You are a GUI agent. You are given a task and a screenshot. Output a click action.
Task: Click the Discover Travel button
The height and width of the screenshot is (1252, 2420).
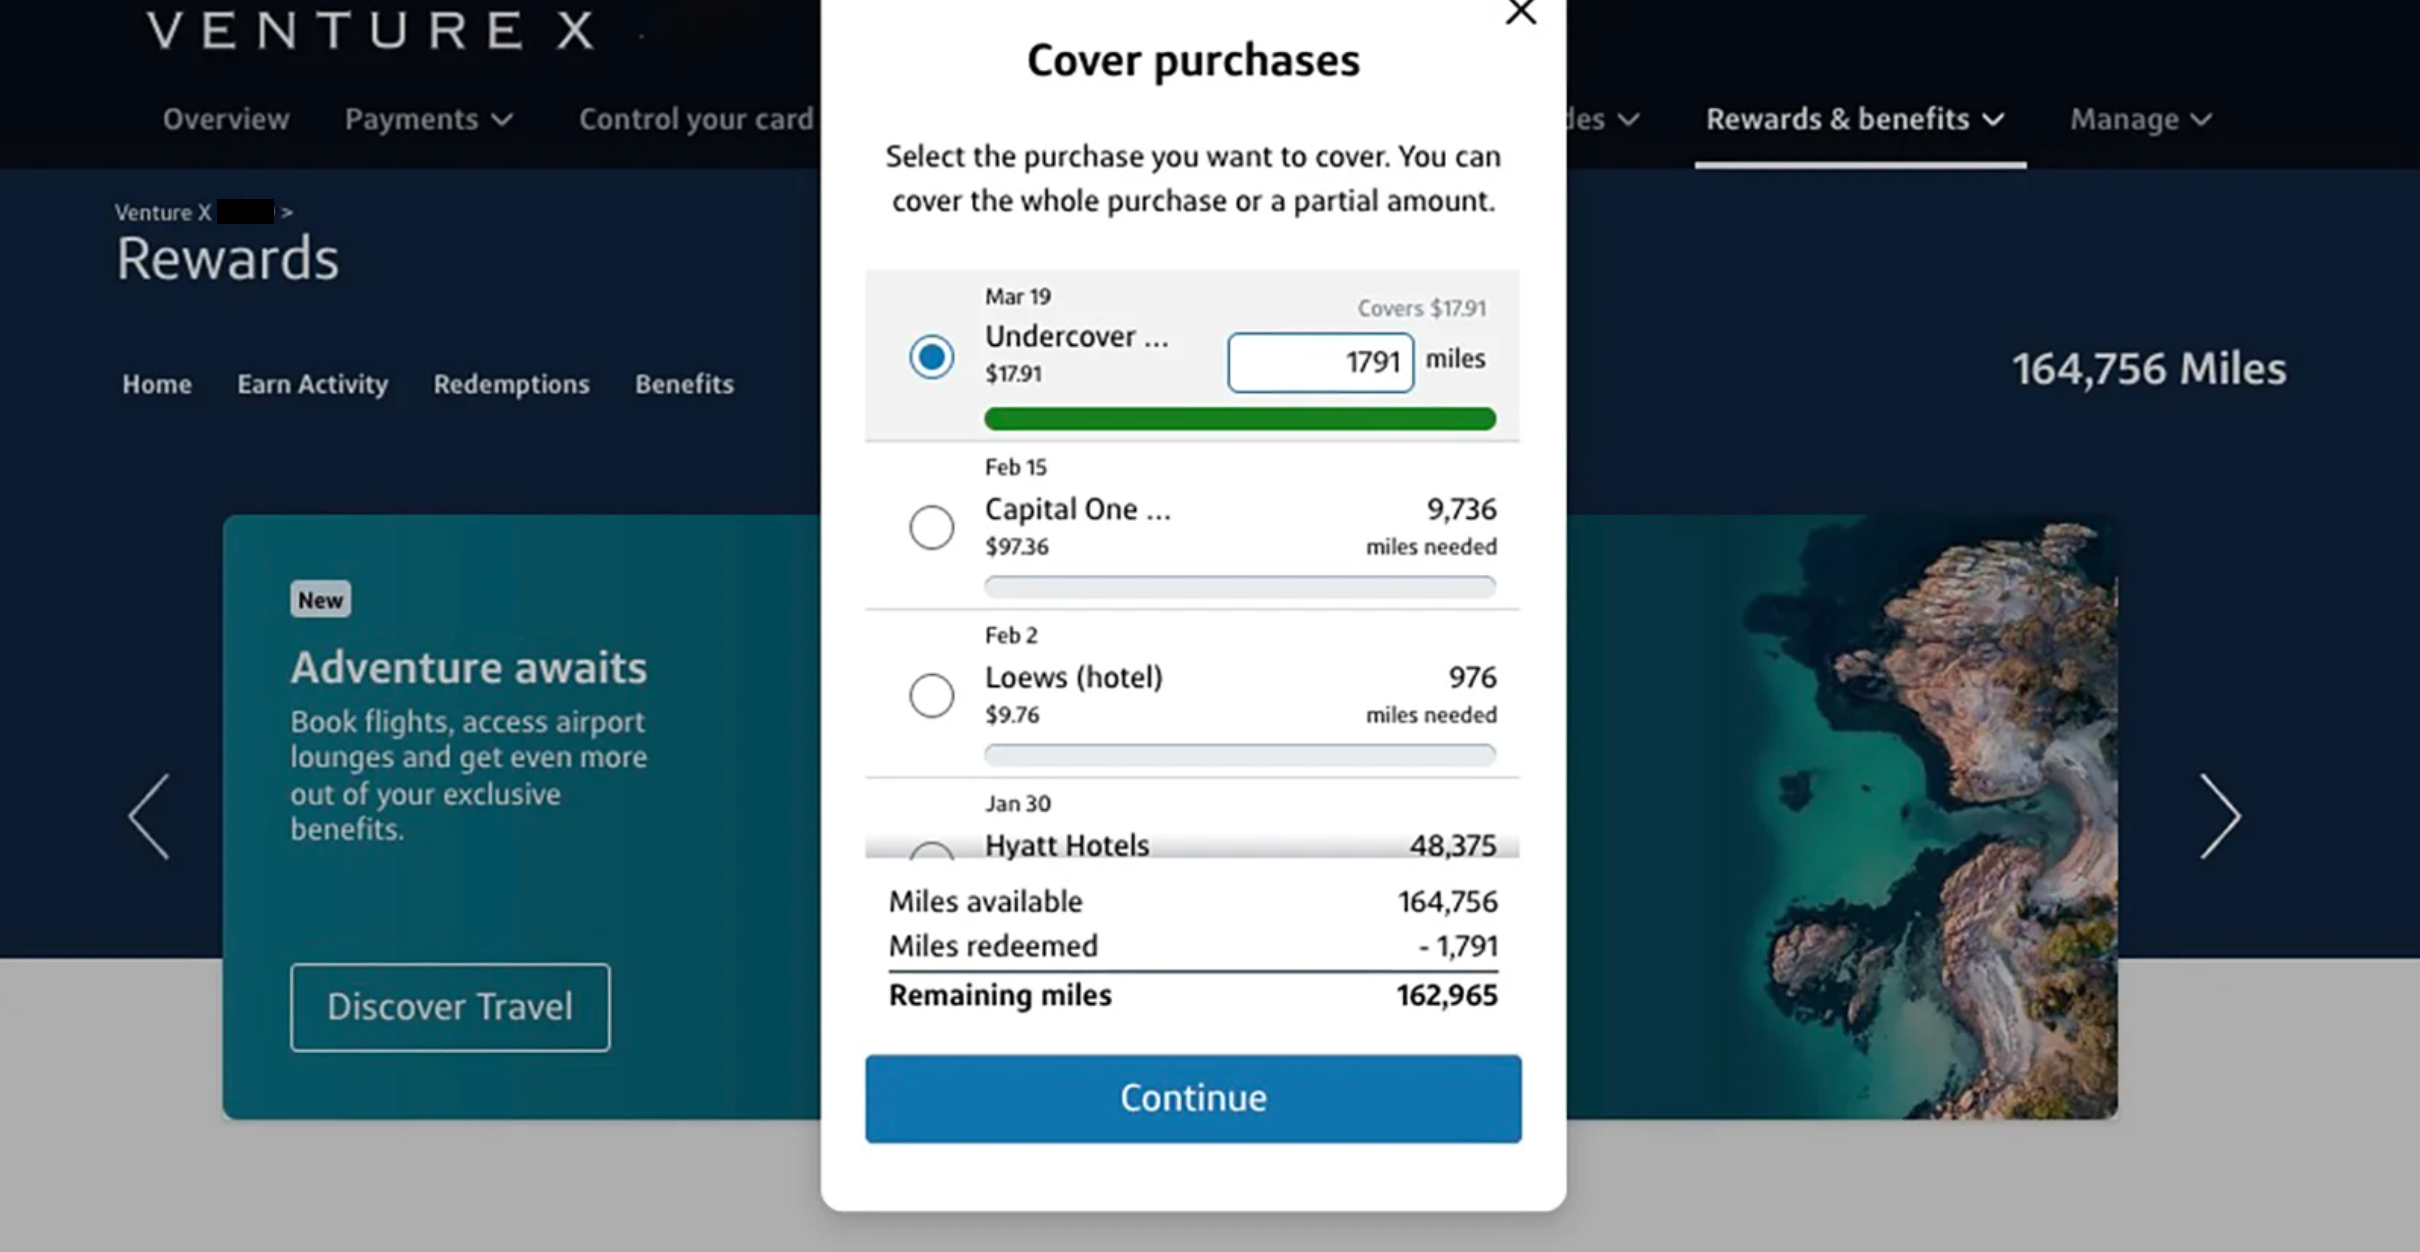[450, 1007]
